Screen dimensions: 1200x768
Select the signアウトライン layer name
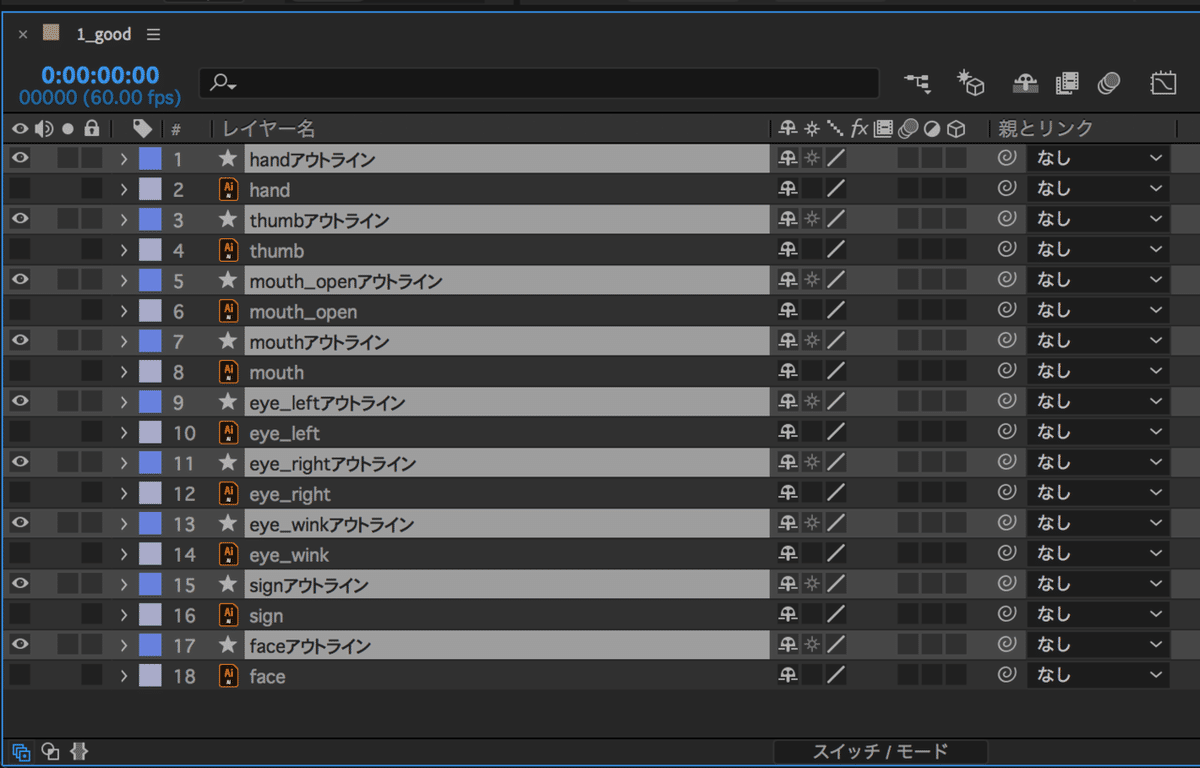click(x=309, y=585)
